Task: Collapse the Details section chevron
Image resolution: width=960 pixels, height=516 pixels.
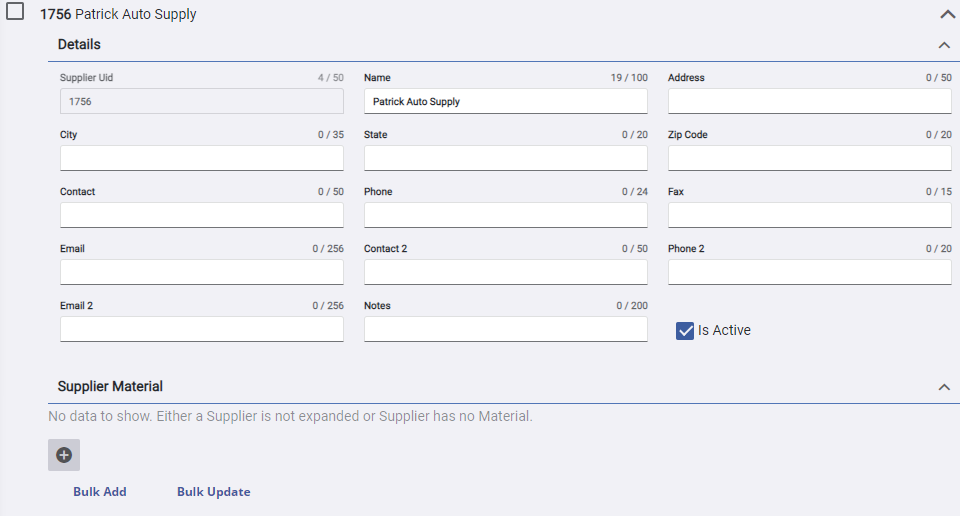Action: 943,45
